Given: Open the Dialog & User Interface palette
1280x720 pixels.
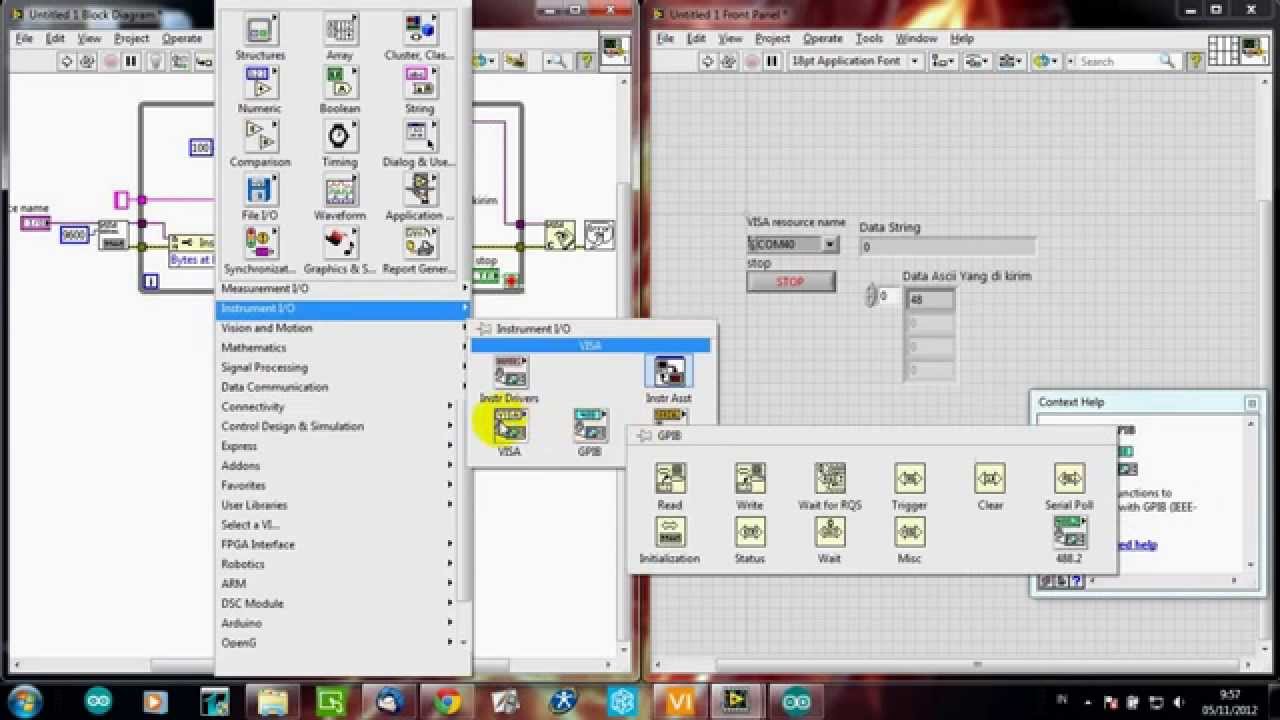Looking at the screenshot, I should 420,135.
